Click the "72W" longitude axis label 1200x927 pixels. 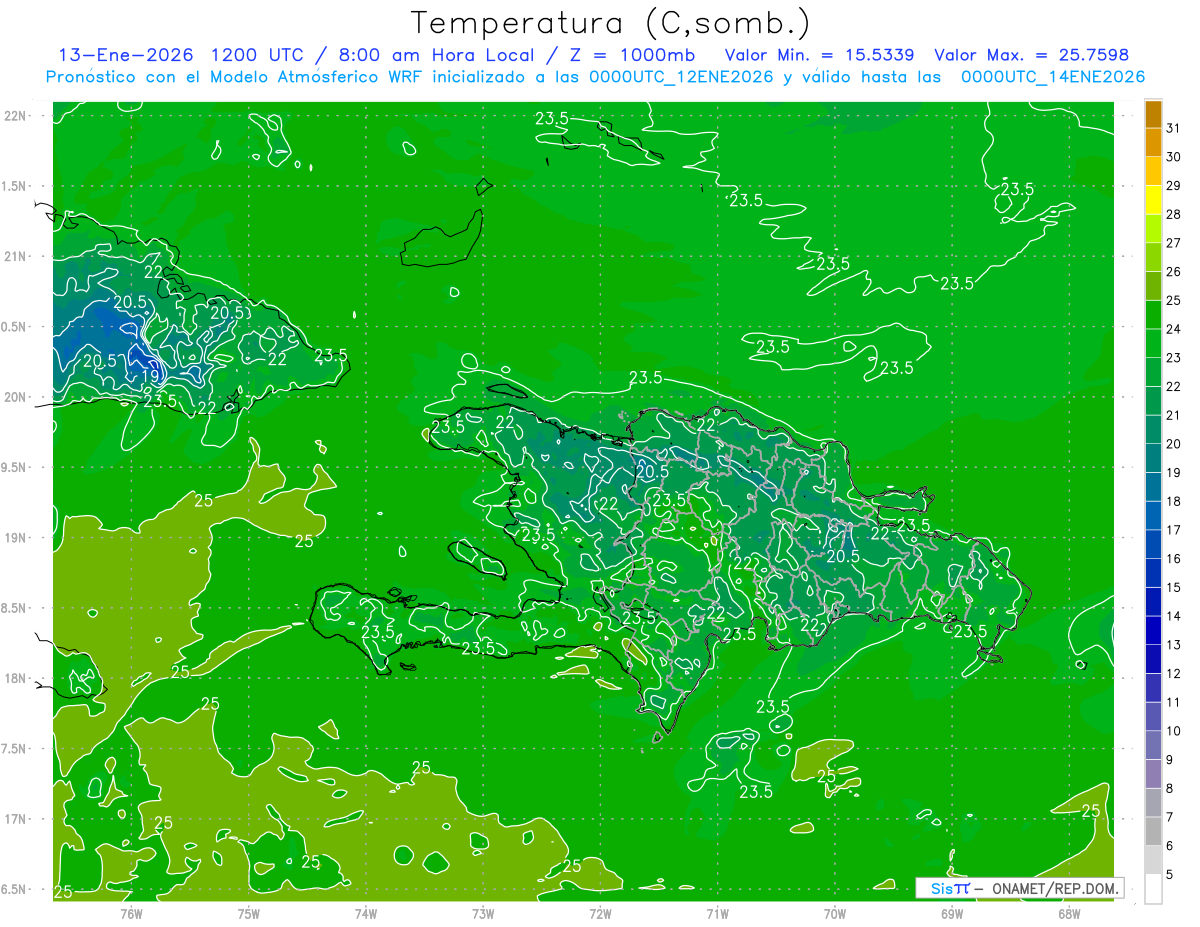pyautogui.click(x=600, y=913)
